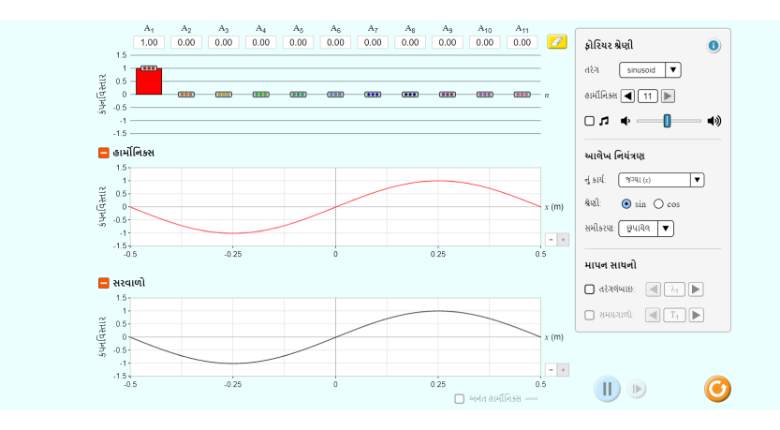Click the quiet speaker icon for minimum volume
Viewport: 780px width, 430px height.
(x=625, y=121)
